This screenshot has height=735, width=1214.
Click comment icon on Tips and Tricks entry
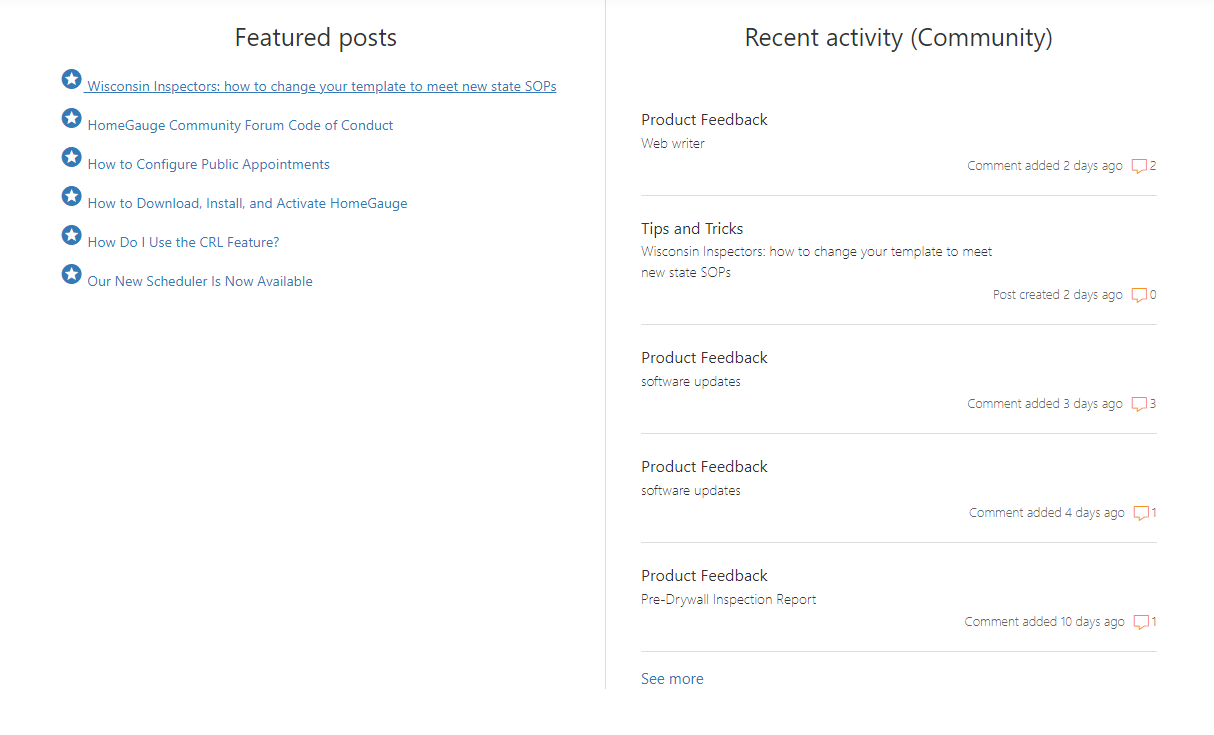click(1139, 296)
